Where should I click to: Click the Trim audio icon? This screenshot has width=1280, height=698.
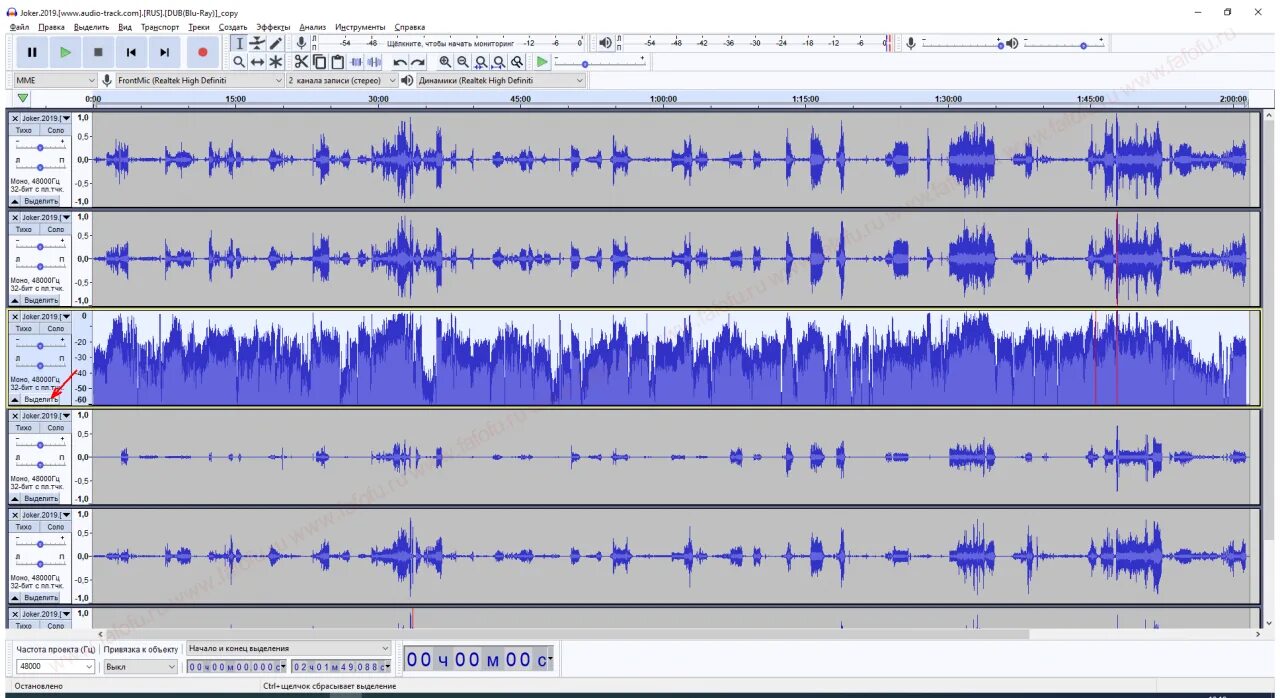[356, 62]
